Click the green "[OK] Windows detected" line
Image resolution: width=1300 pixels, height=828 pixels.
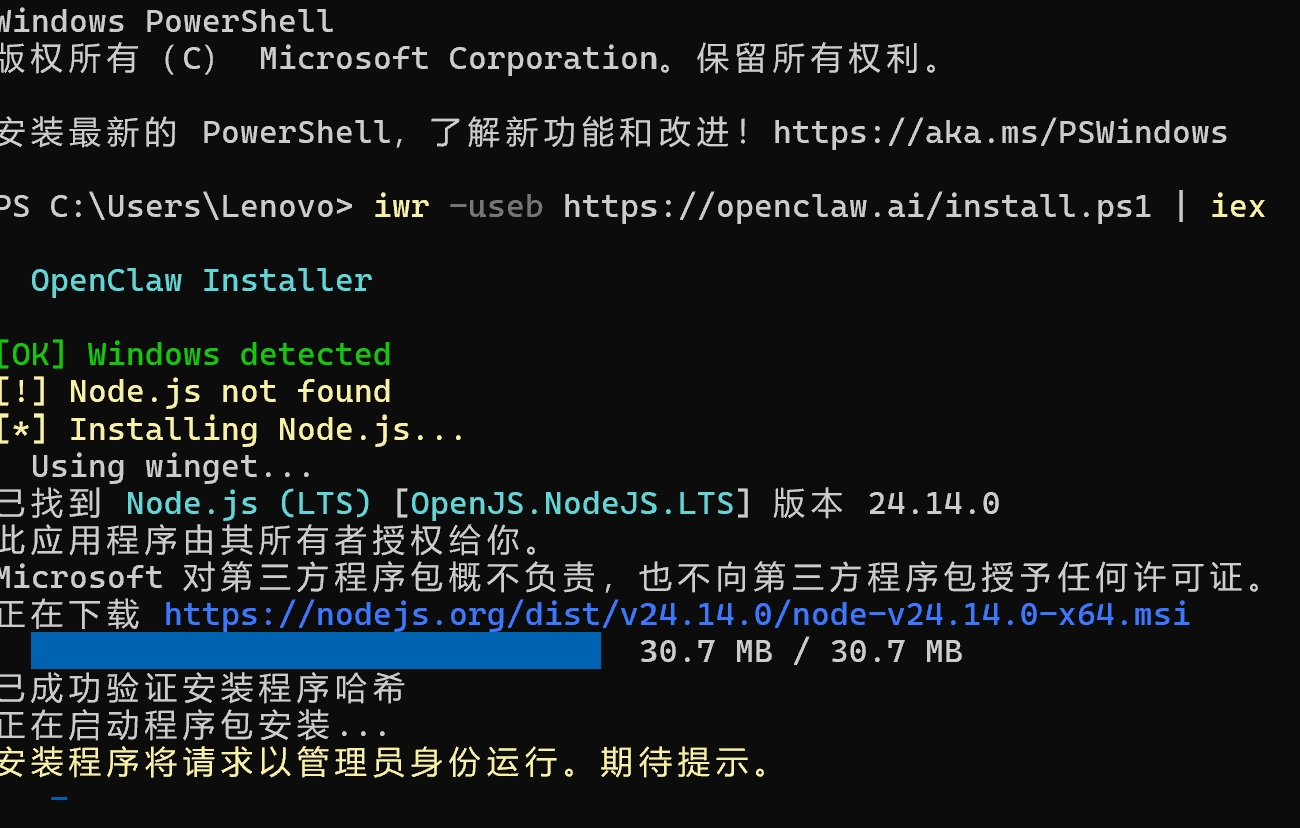coord(195,355)
